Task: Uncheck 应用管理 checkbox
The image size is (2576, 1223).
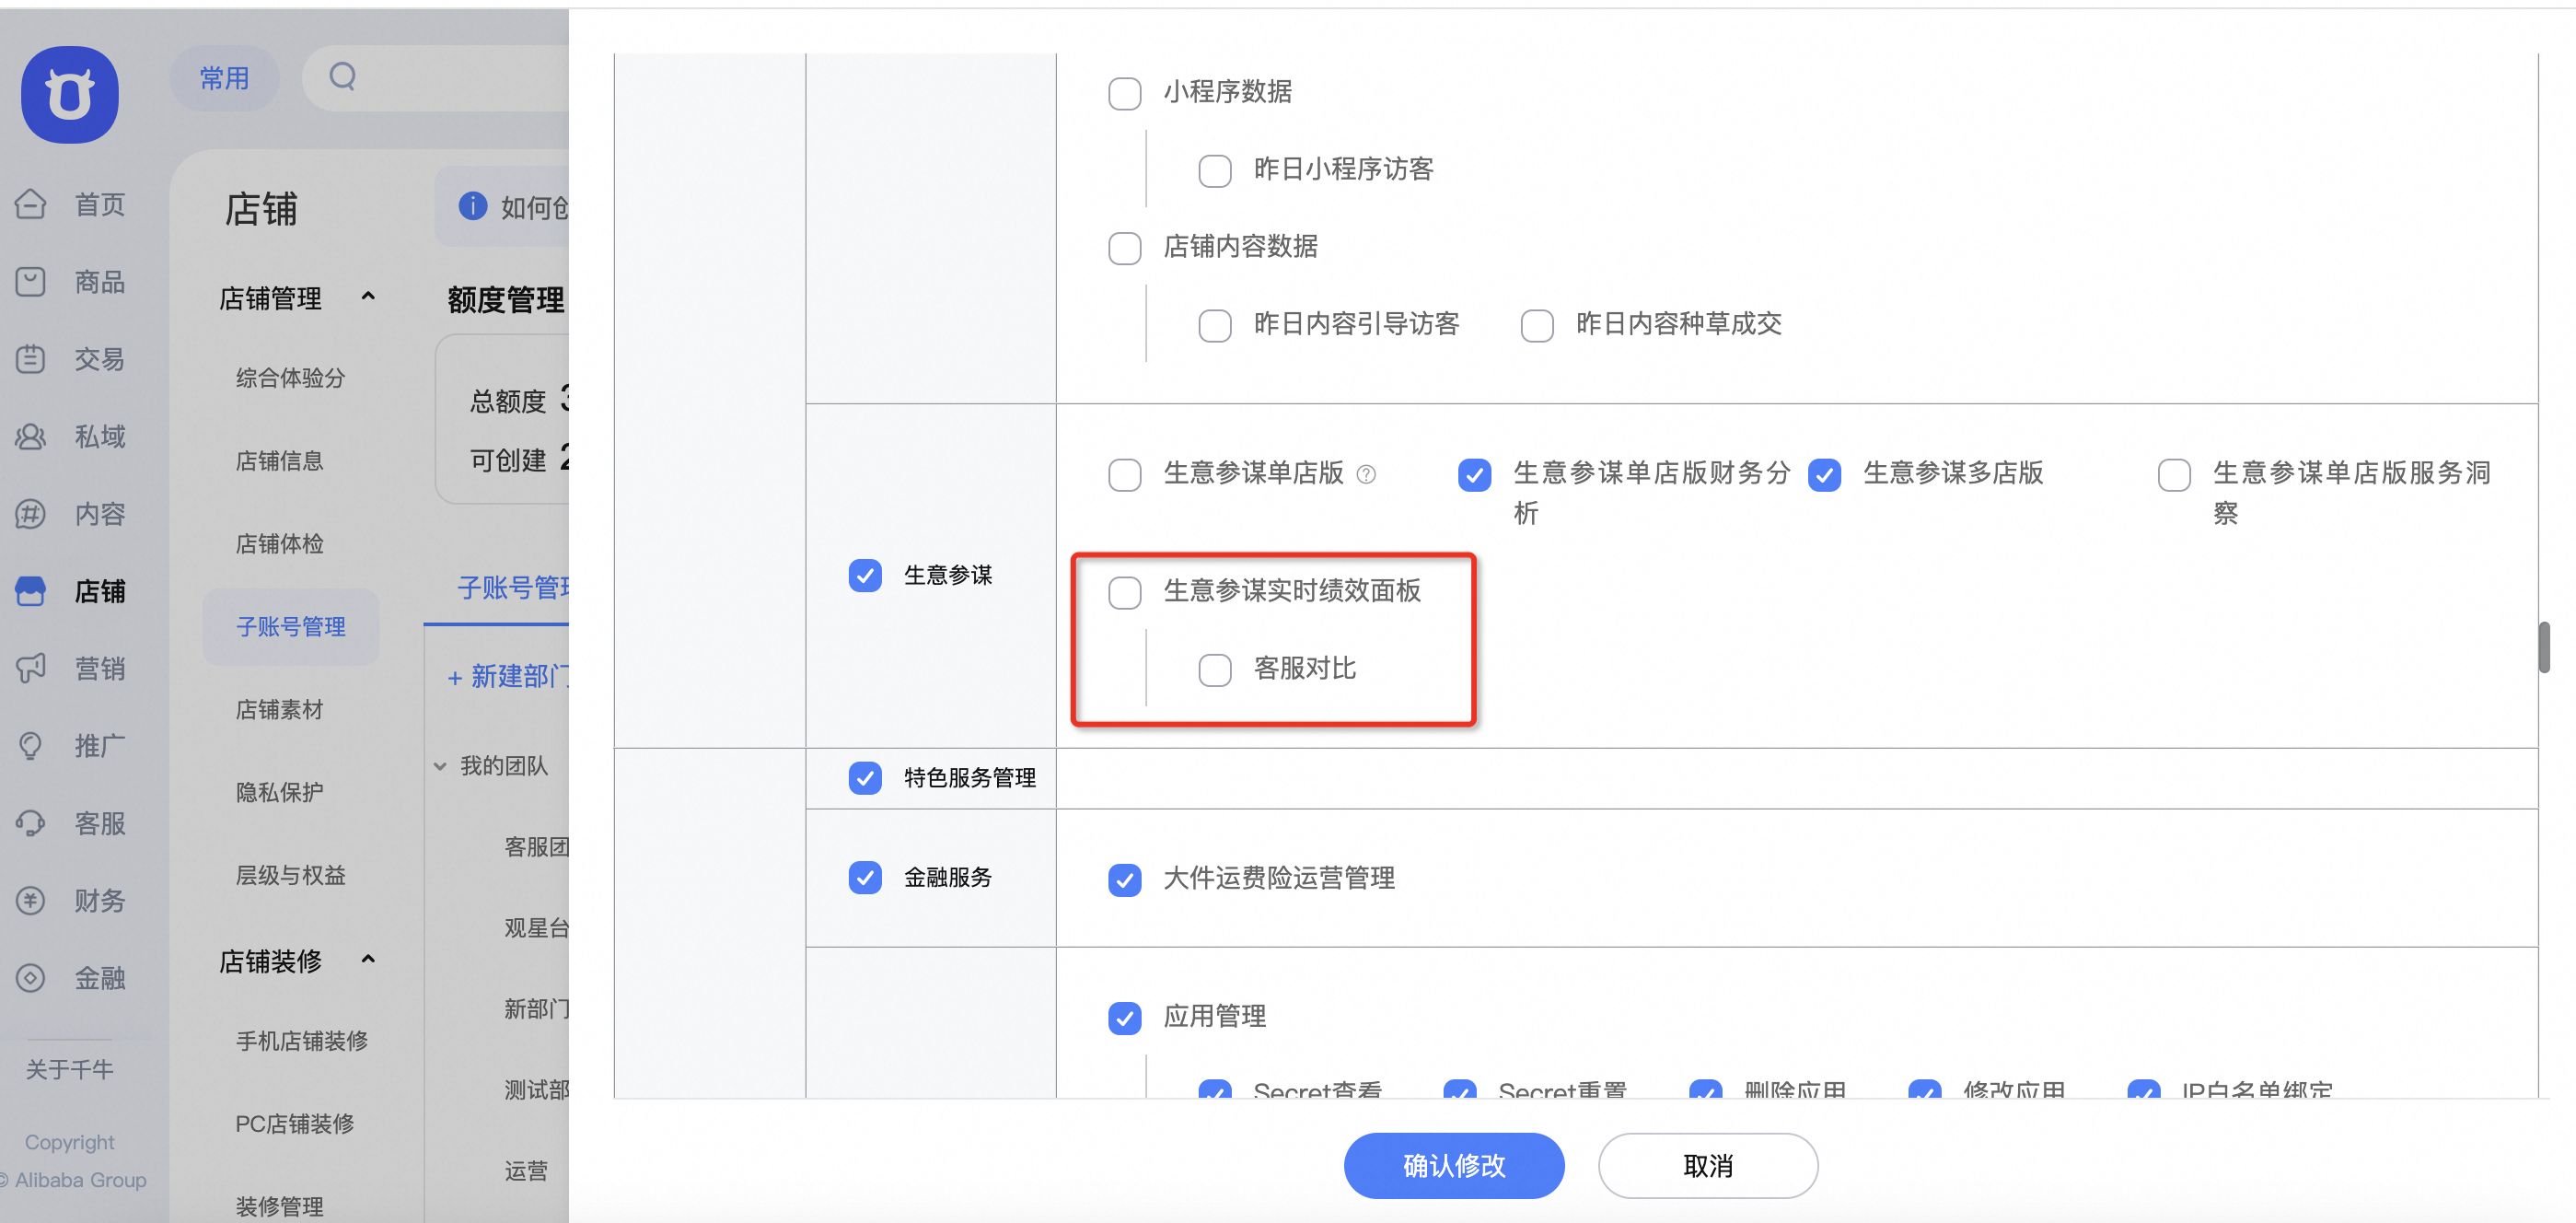Action: (1124, 1018)
